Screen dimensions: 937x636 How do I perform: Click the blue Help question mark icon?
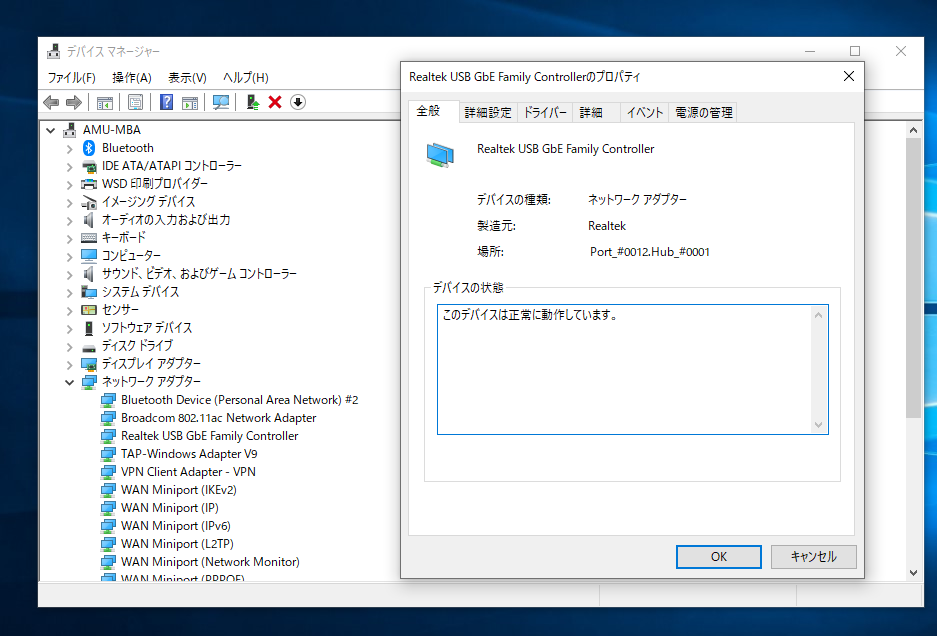click(166, 102)
